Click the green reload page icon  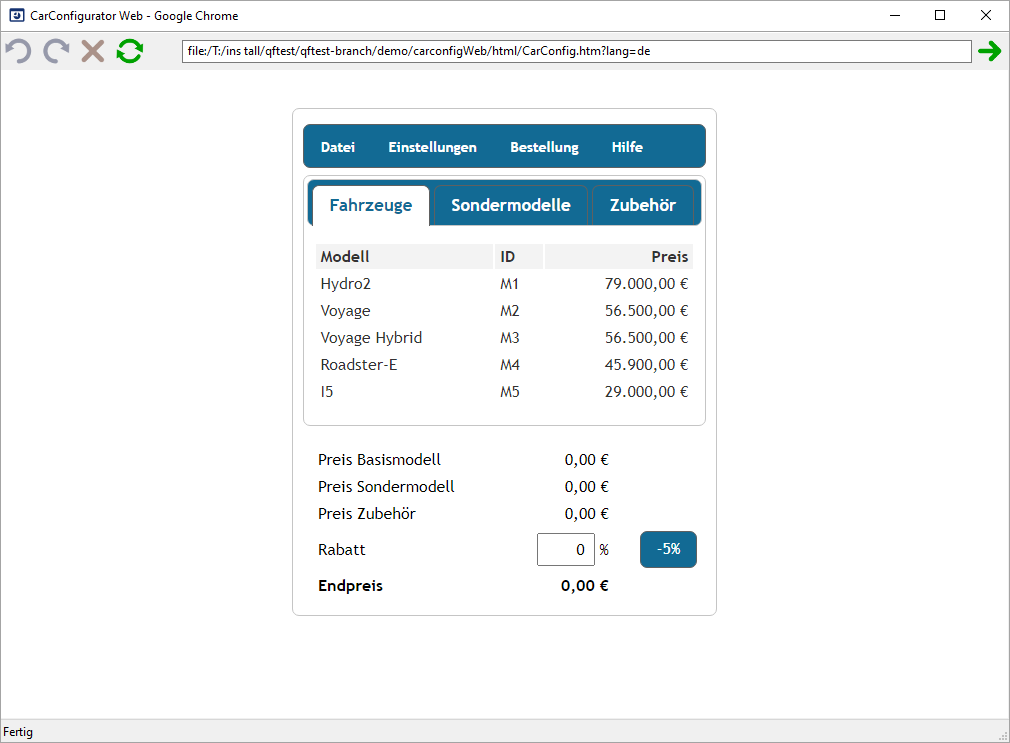[129, 51]
